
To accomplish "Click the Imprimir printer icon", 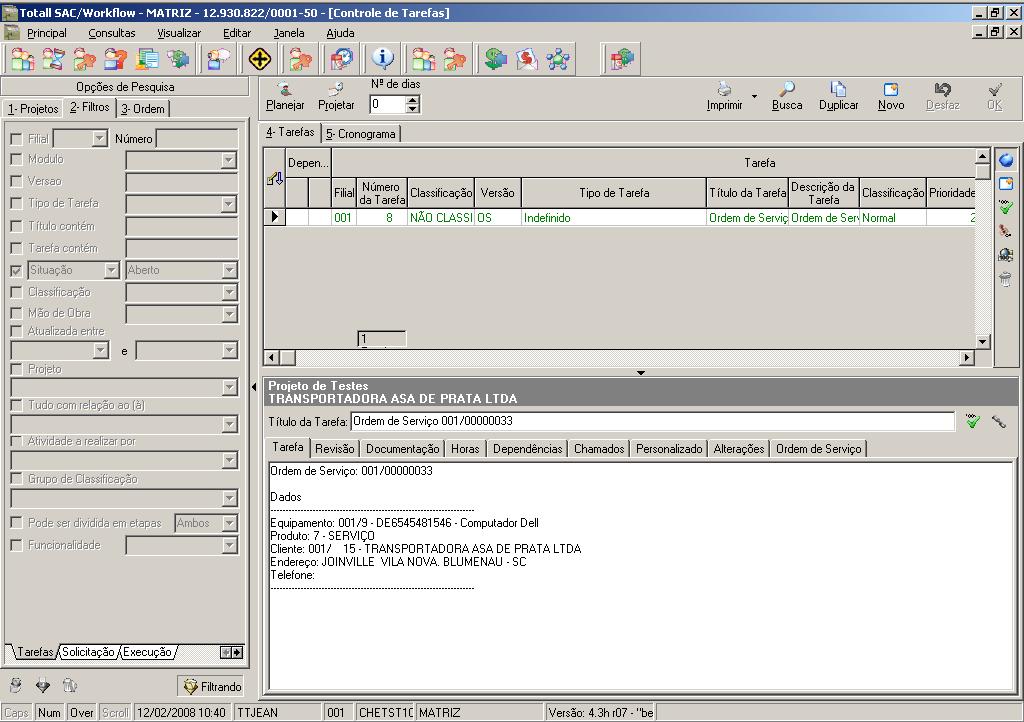I will point(724,89).
